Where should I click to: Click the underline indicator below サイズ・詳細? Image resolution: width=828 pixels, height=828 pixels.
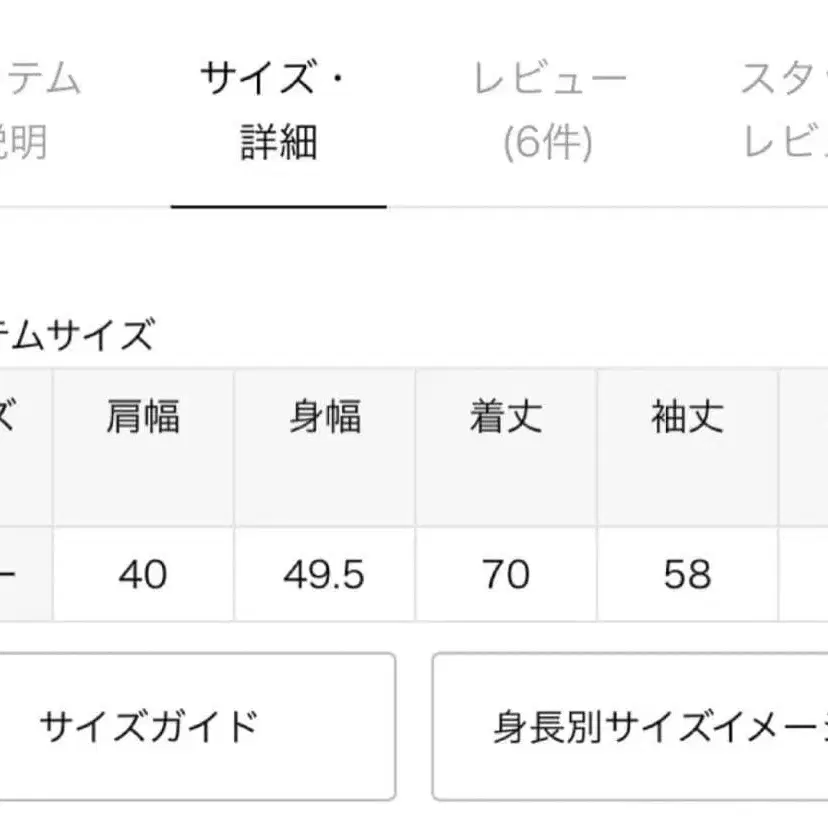(x=280, y=206)
